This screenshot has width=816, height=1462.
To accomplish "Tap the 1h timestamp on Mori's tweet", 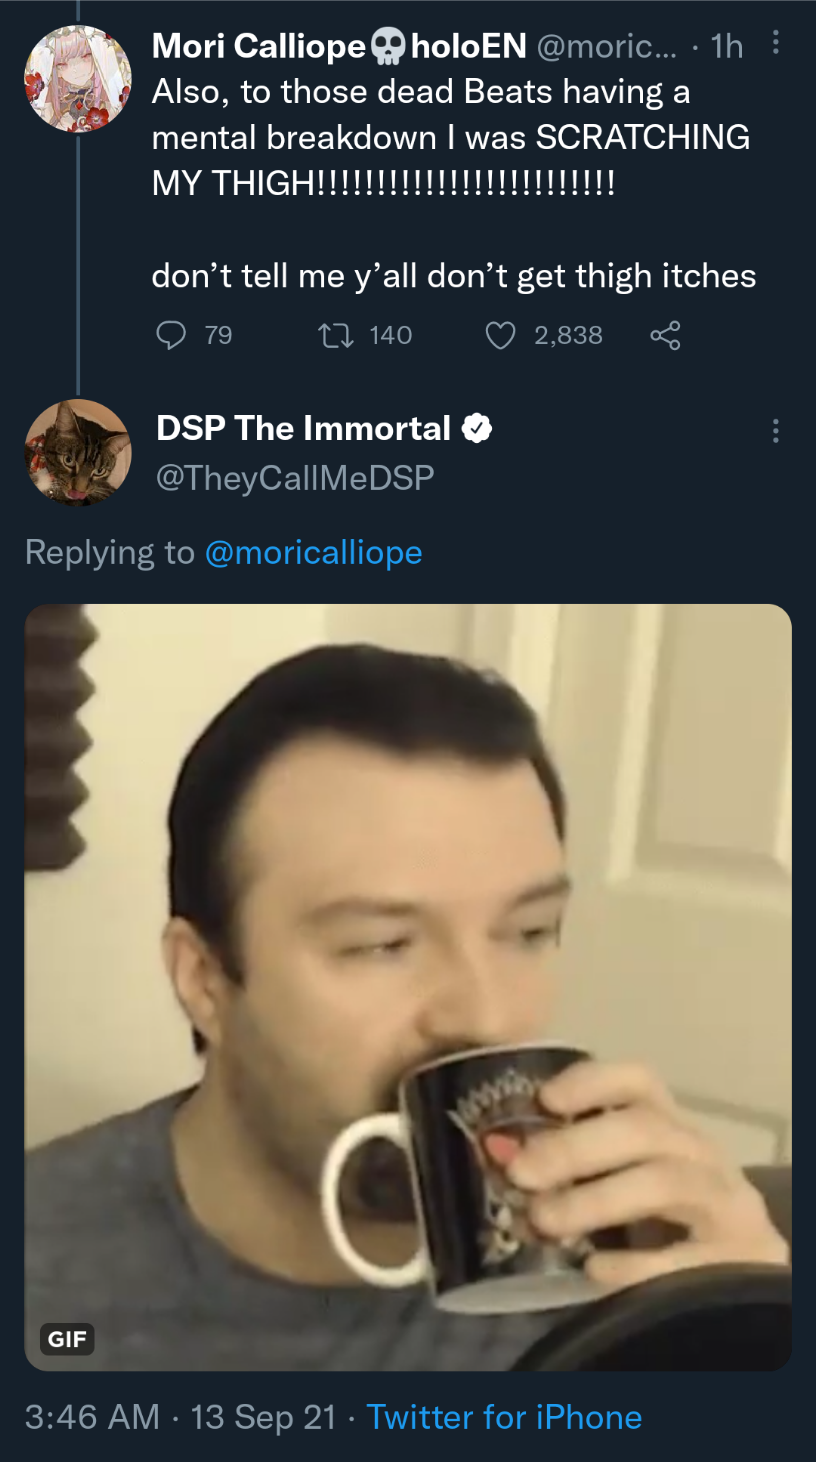I will pos(725,46).
